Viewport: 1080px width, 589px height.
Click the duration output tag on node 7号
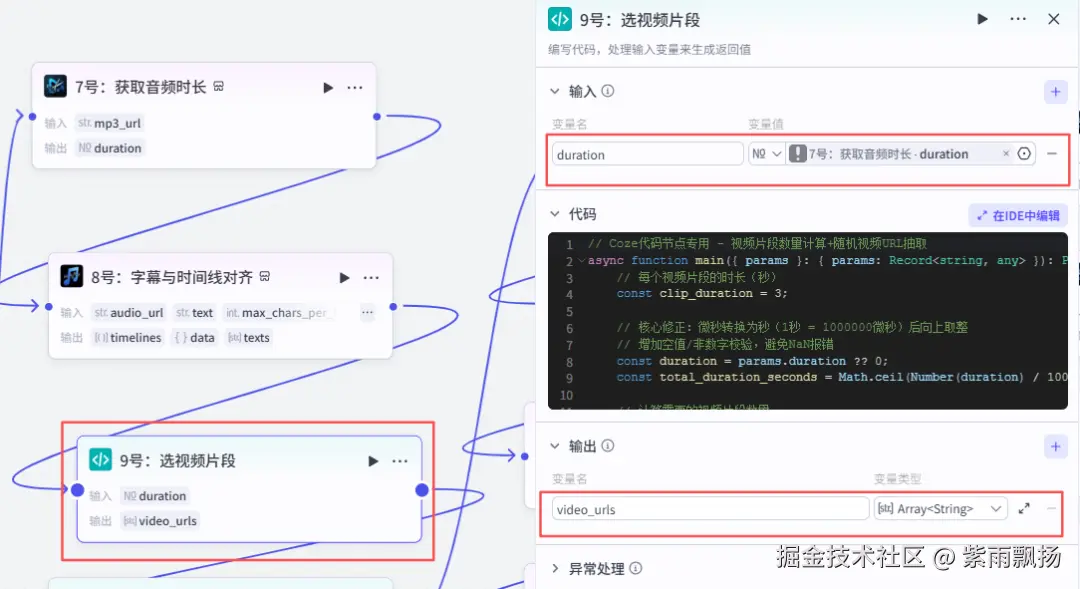pyautogui.click(x=110, y=148)
